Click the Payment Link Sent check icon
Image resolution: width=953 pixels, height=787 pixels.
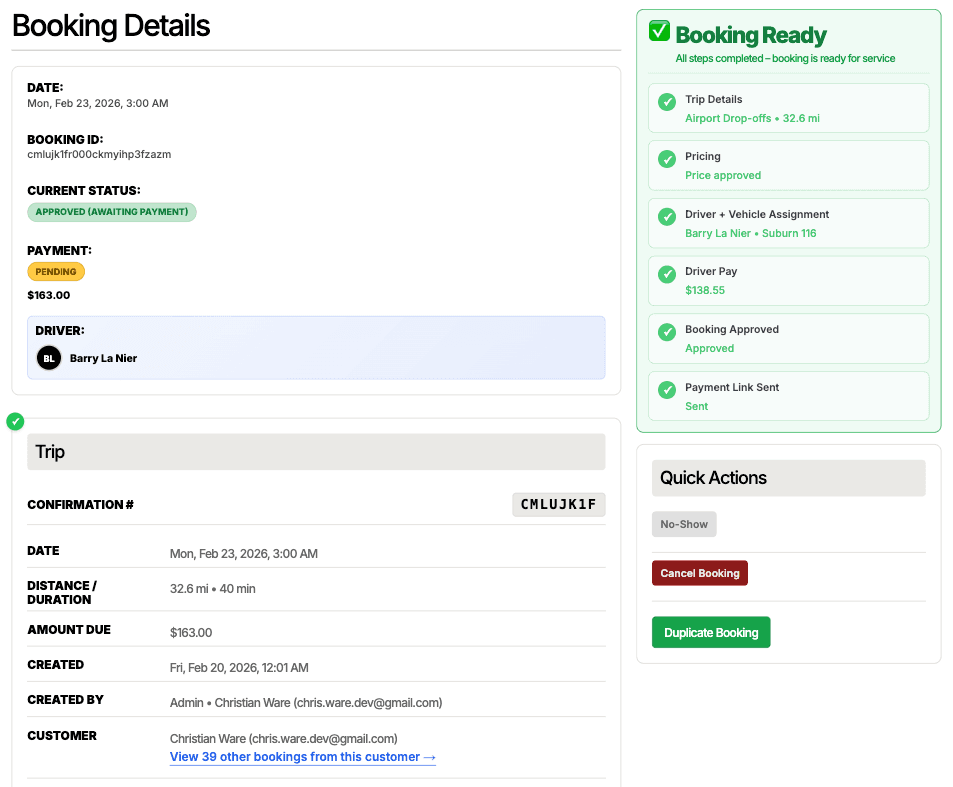[666, 390]
